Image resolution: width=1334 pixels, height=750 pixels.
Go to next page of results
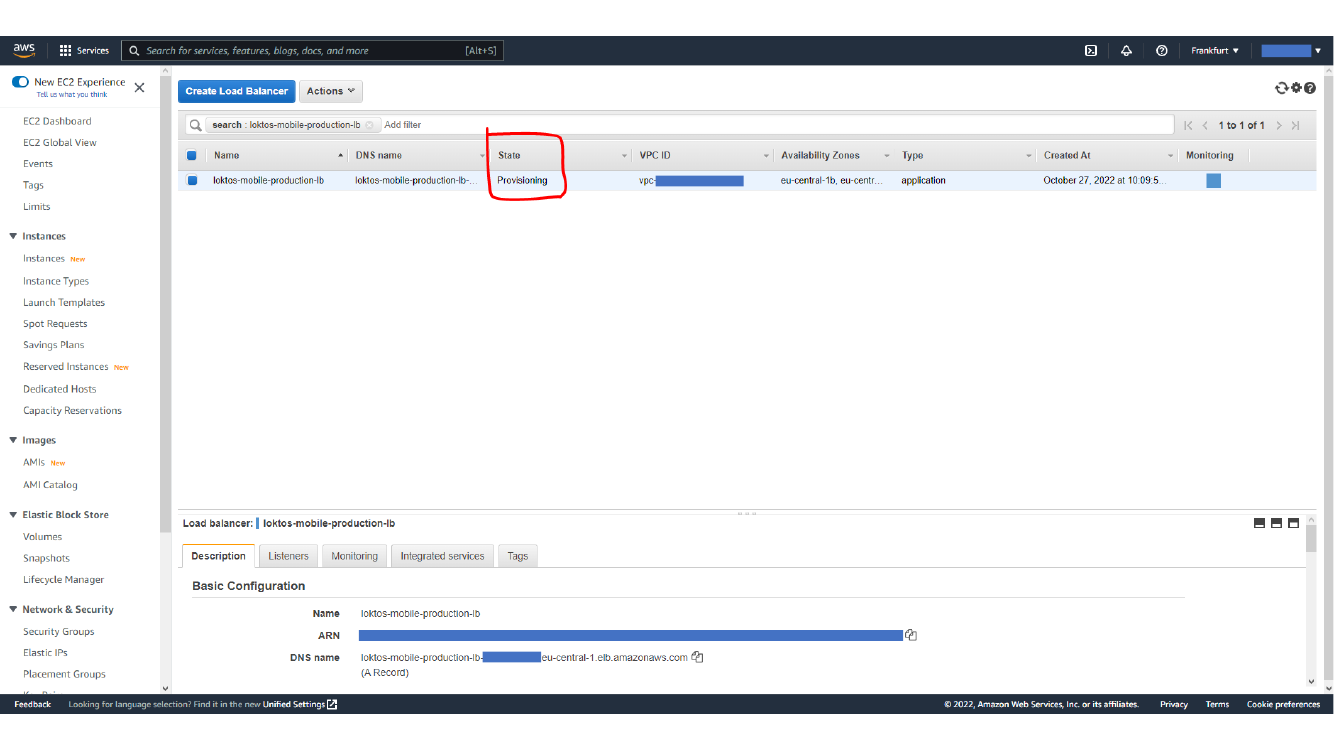tap(1278, 125)
